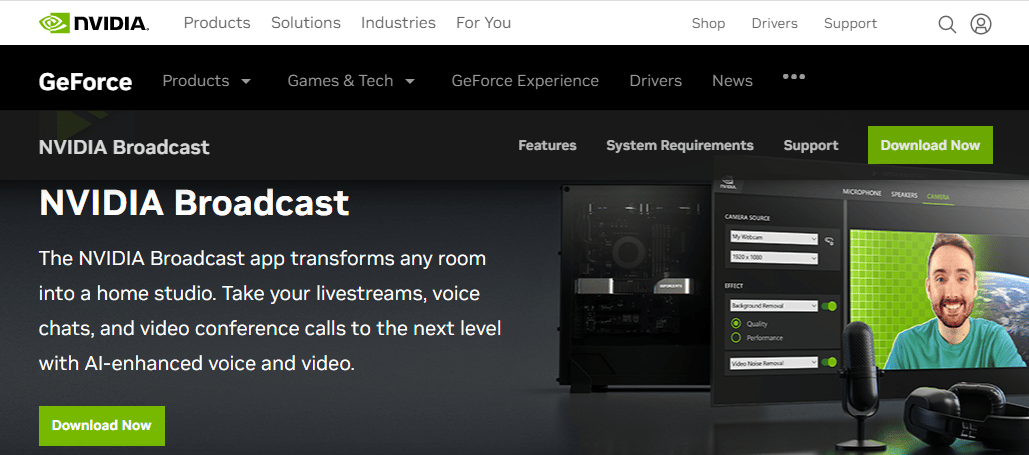Select the Performance radio button
1029x455 pixels.
736,337
